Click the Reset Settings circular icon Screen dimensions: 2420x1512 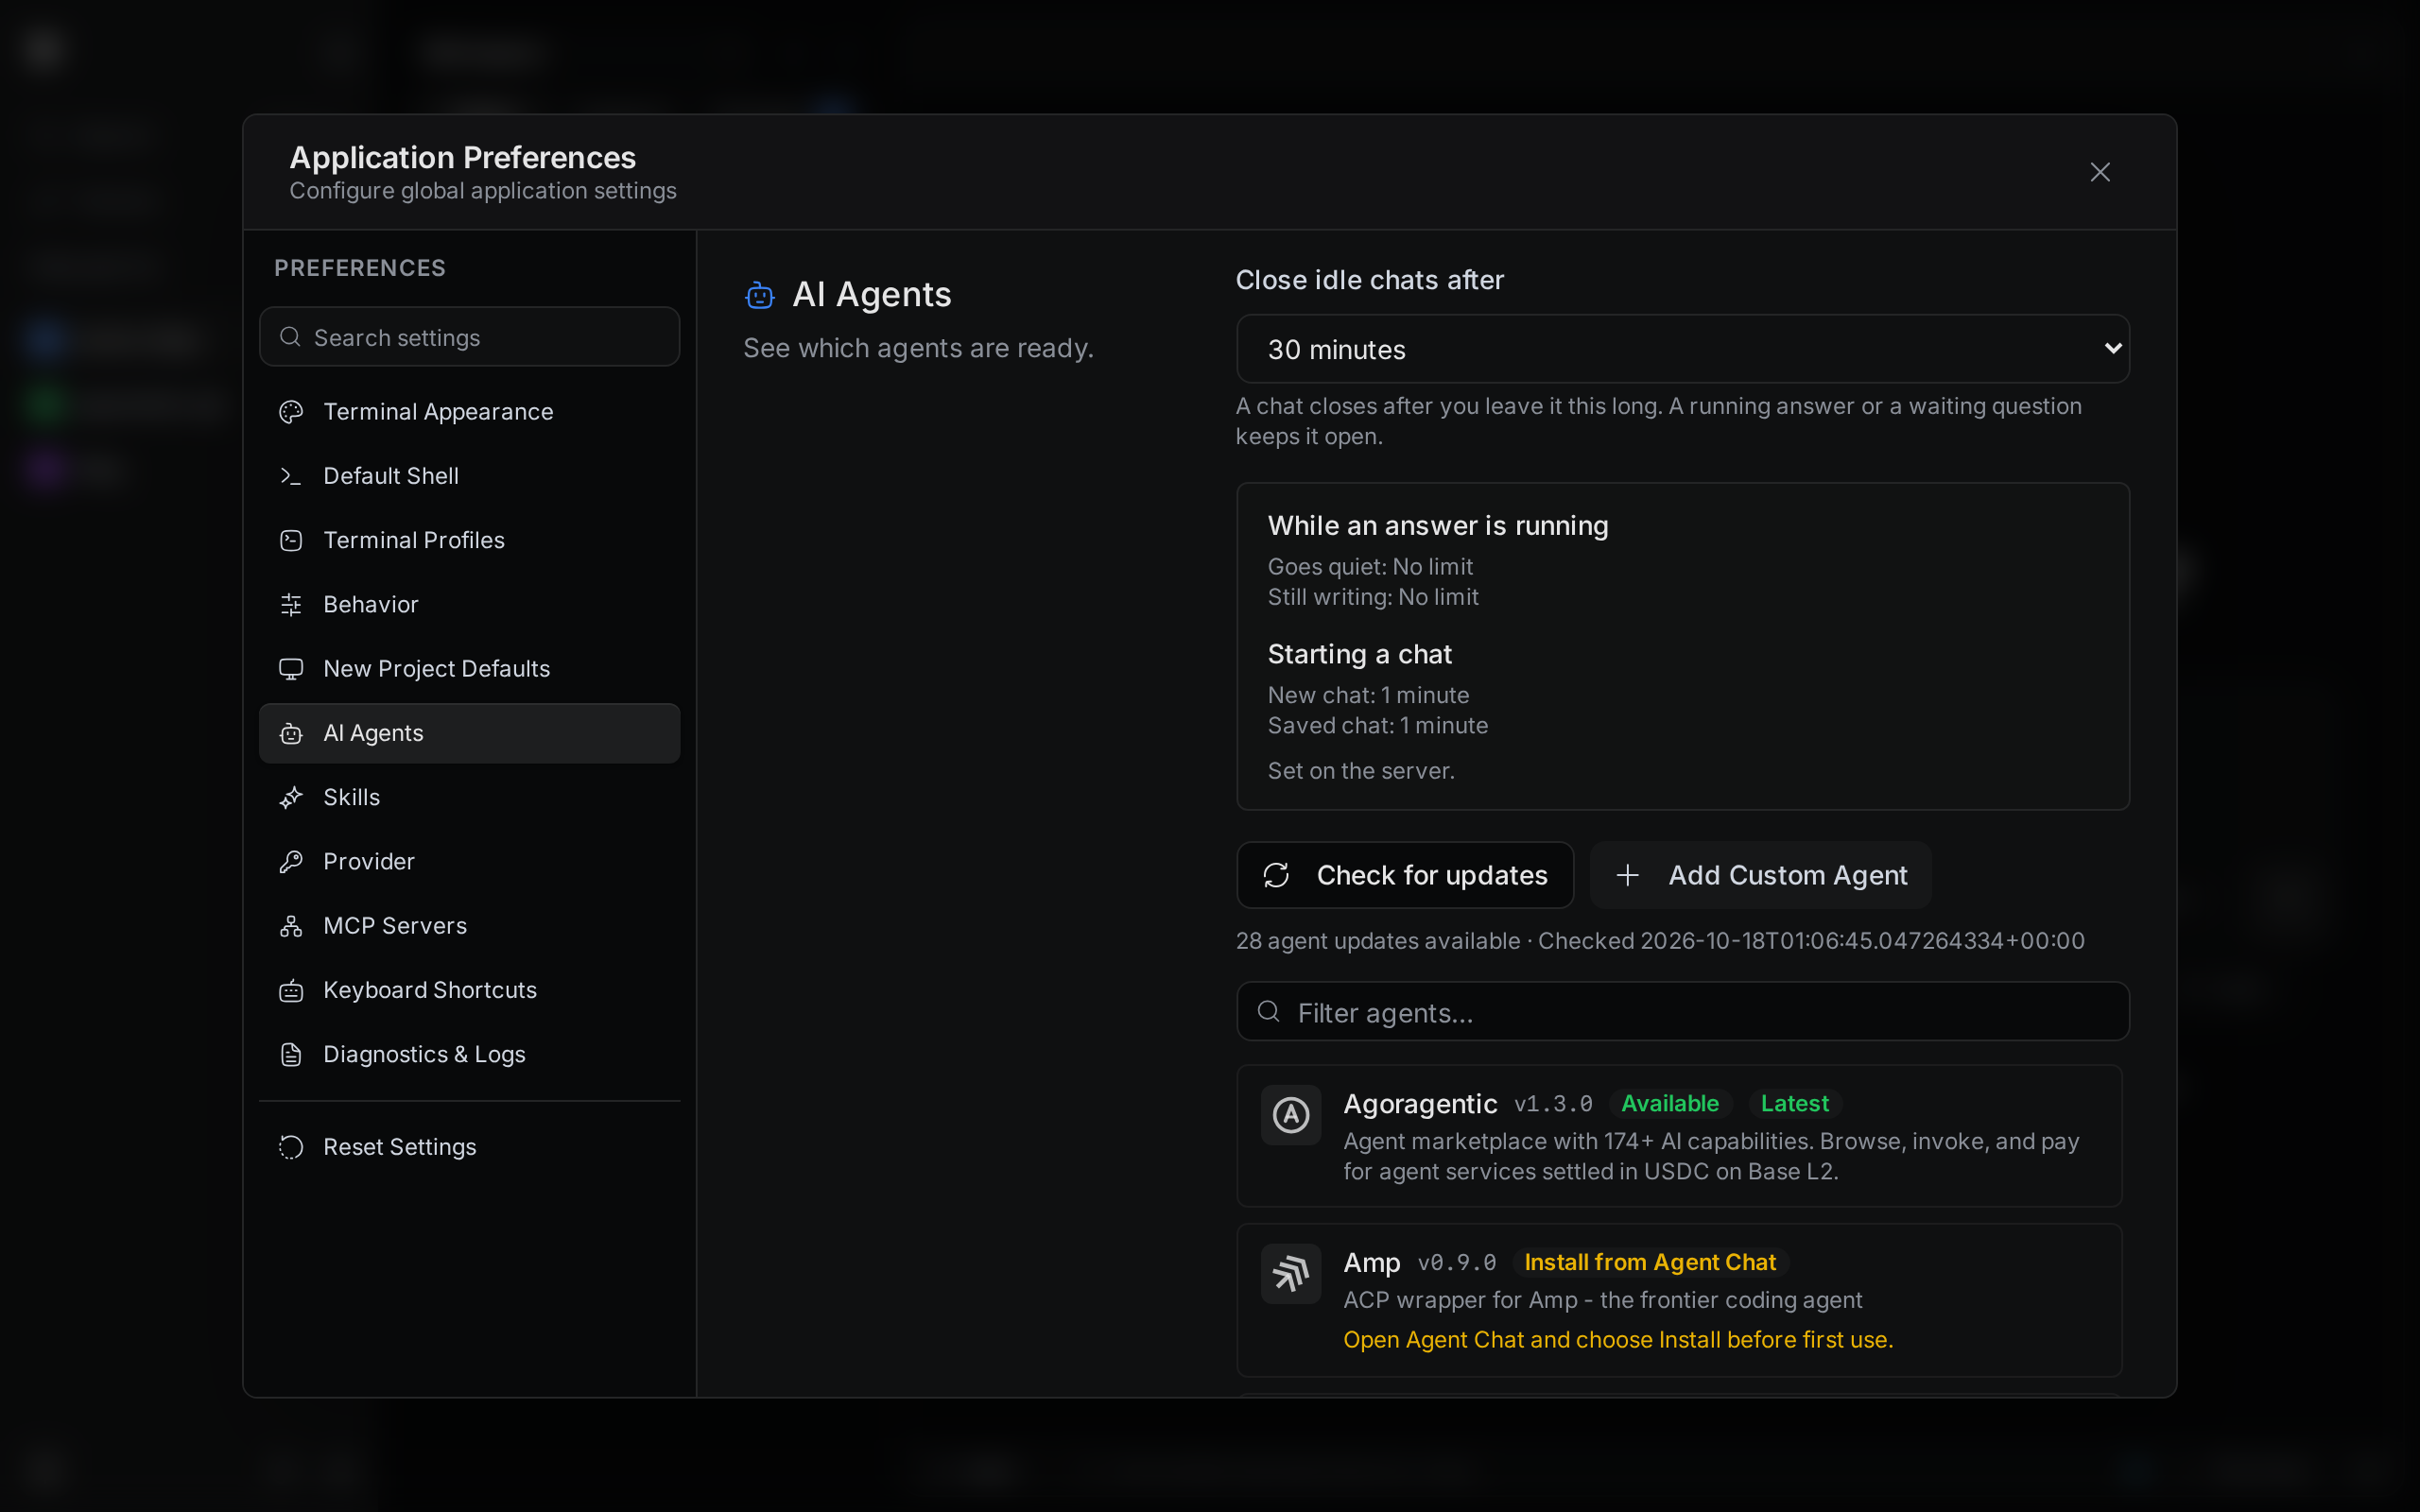click(291, 1147)
